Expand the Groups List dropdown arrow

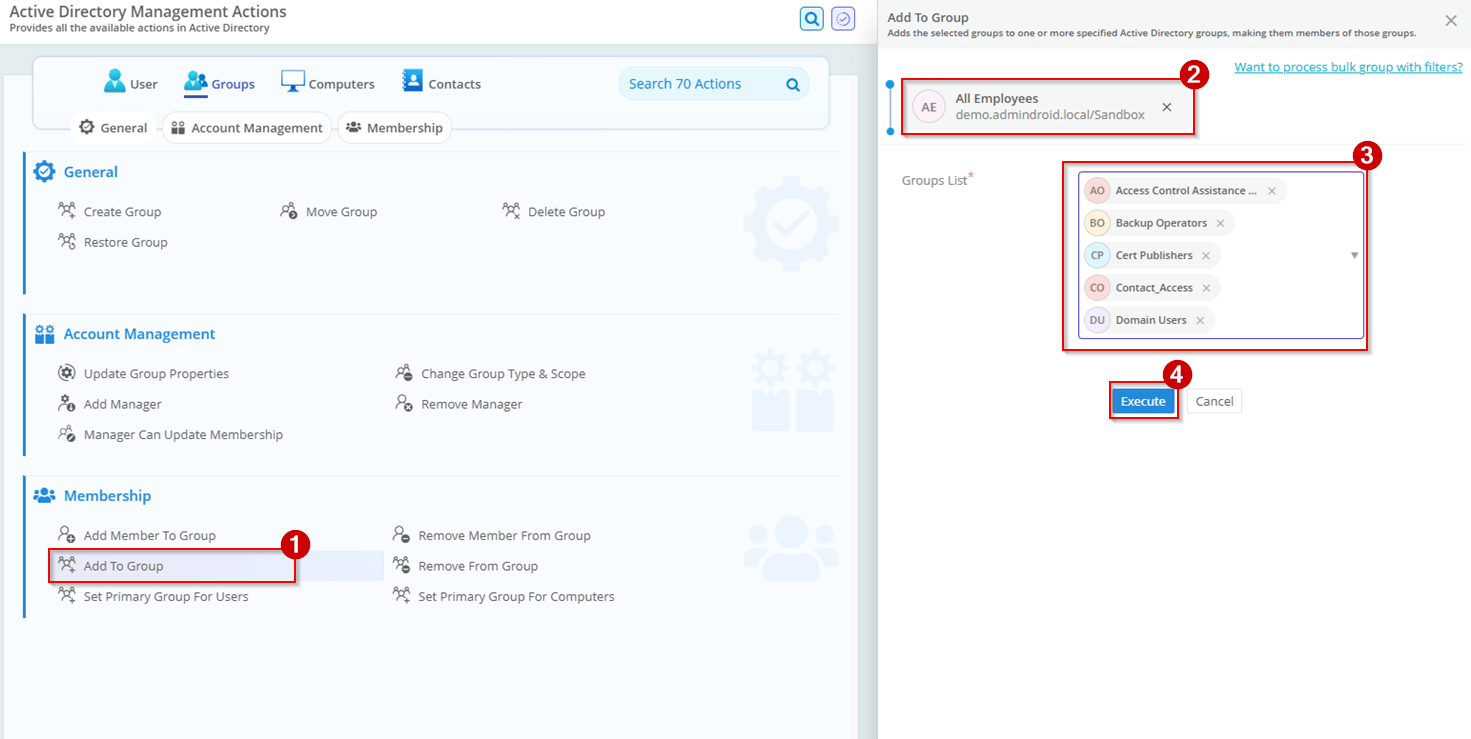point(1355,255)
